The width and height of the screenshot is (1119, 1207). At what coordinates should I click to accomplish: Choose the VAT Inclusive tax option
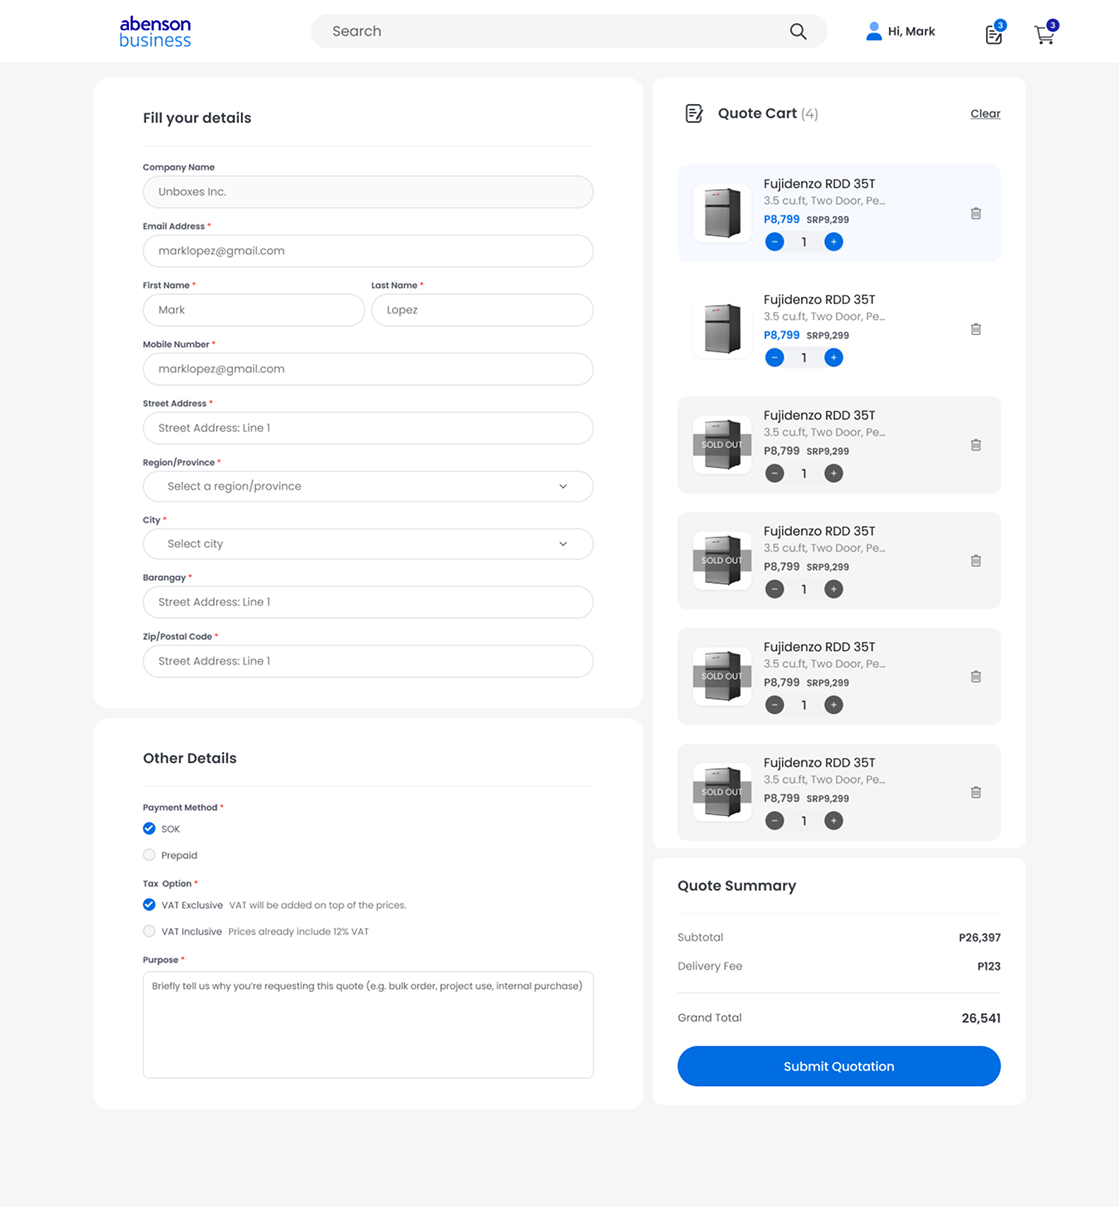[x=149, y=931]
